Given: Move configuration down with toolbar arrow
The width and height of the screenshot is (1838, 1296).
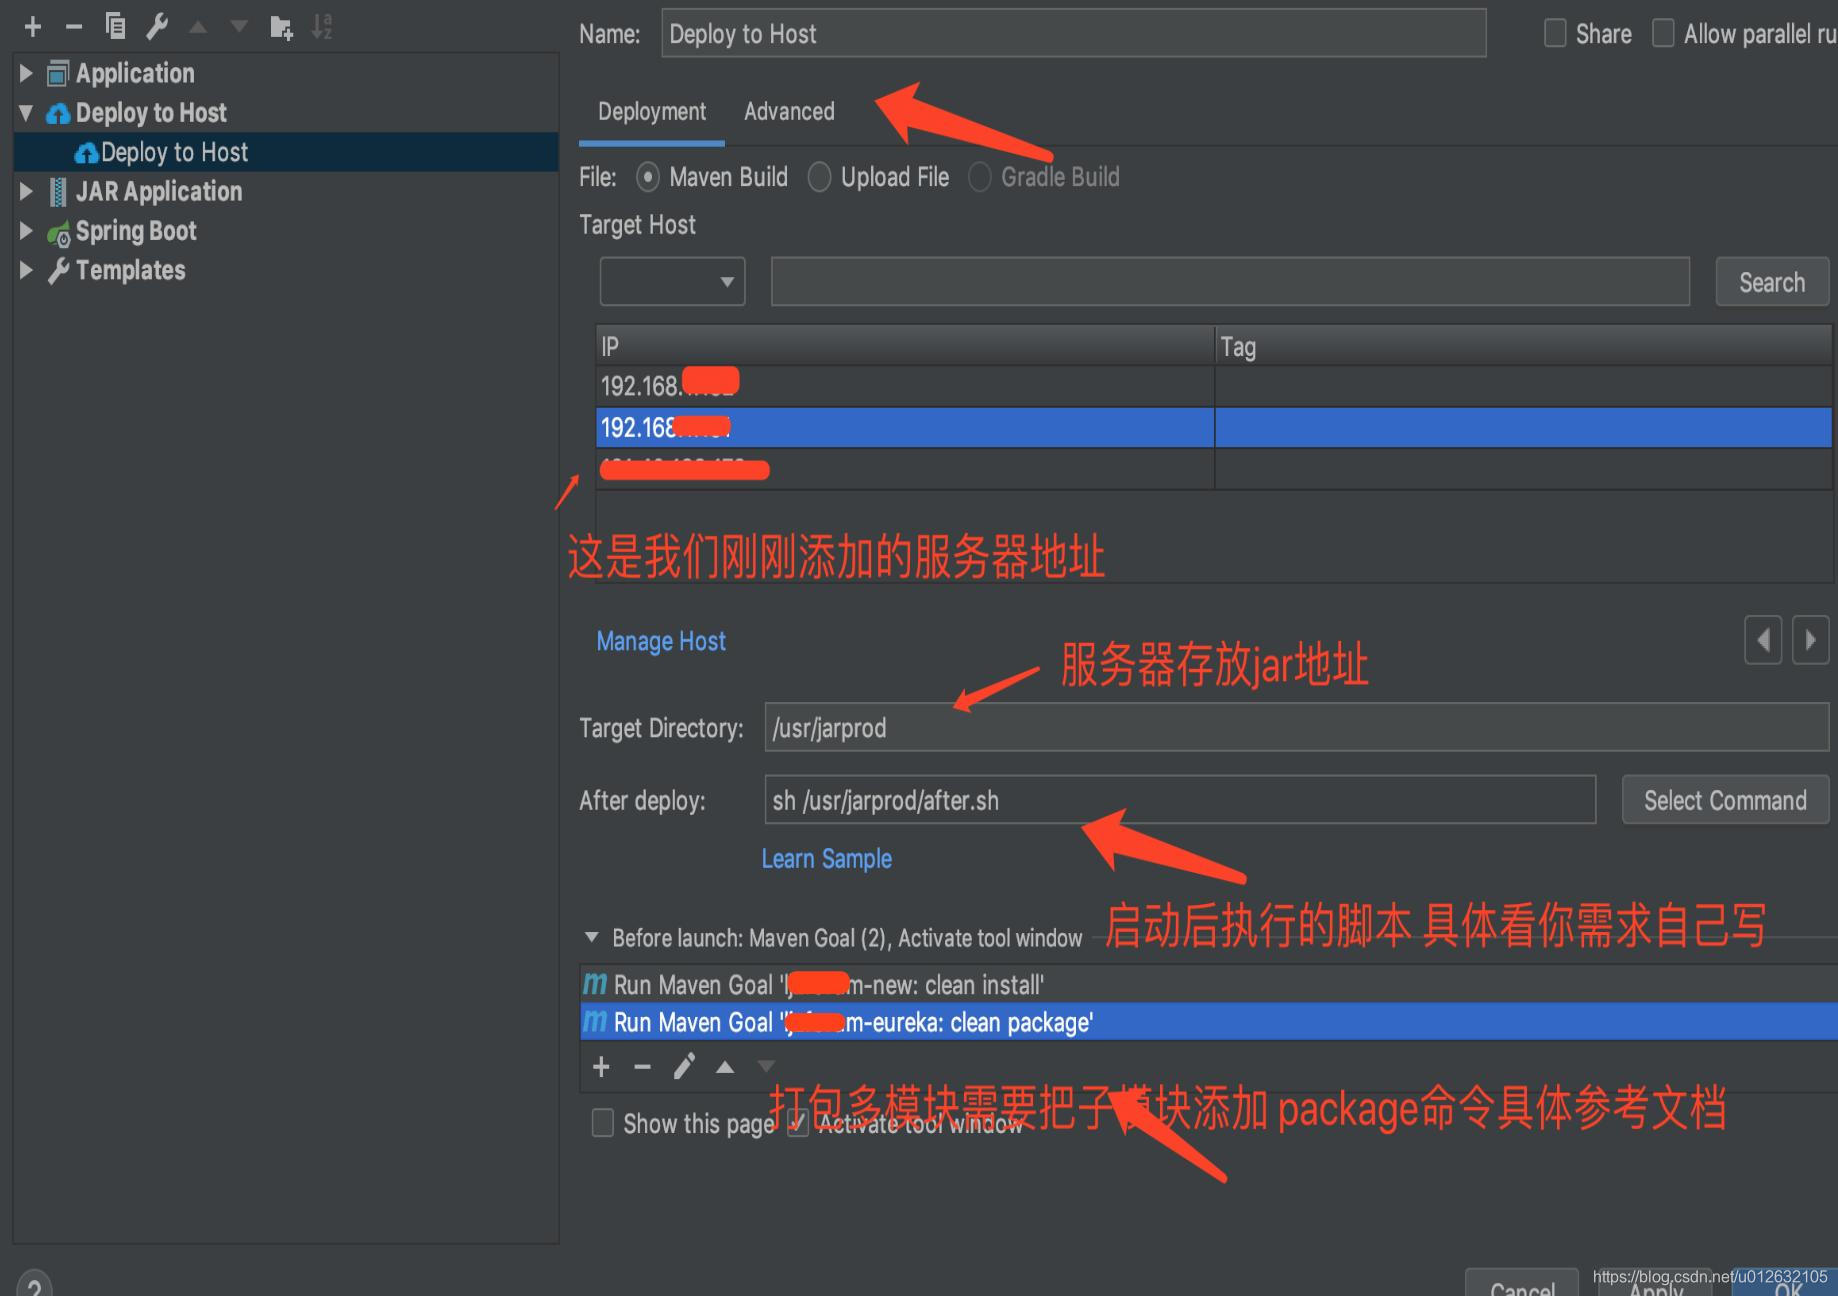Looking at the screenshot, I should tap(239, 27).
